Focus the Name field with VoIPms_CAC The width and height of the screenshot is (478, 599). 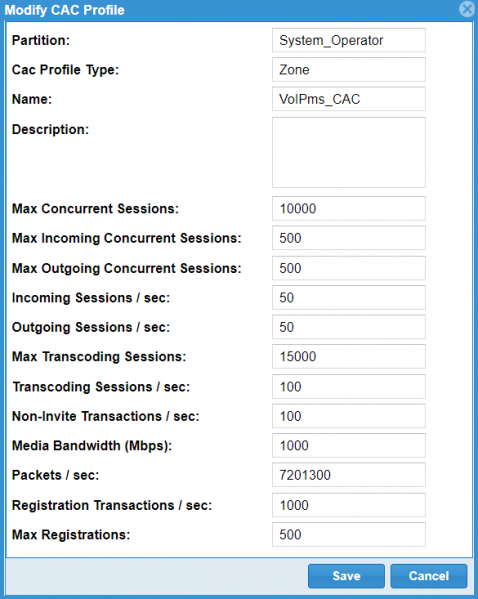(348, 99)
